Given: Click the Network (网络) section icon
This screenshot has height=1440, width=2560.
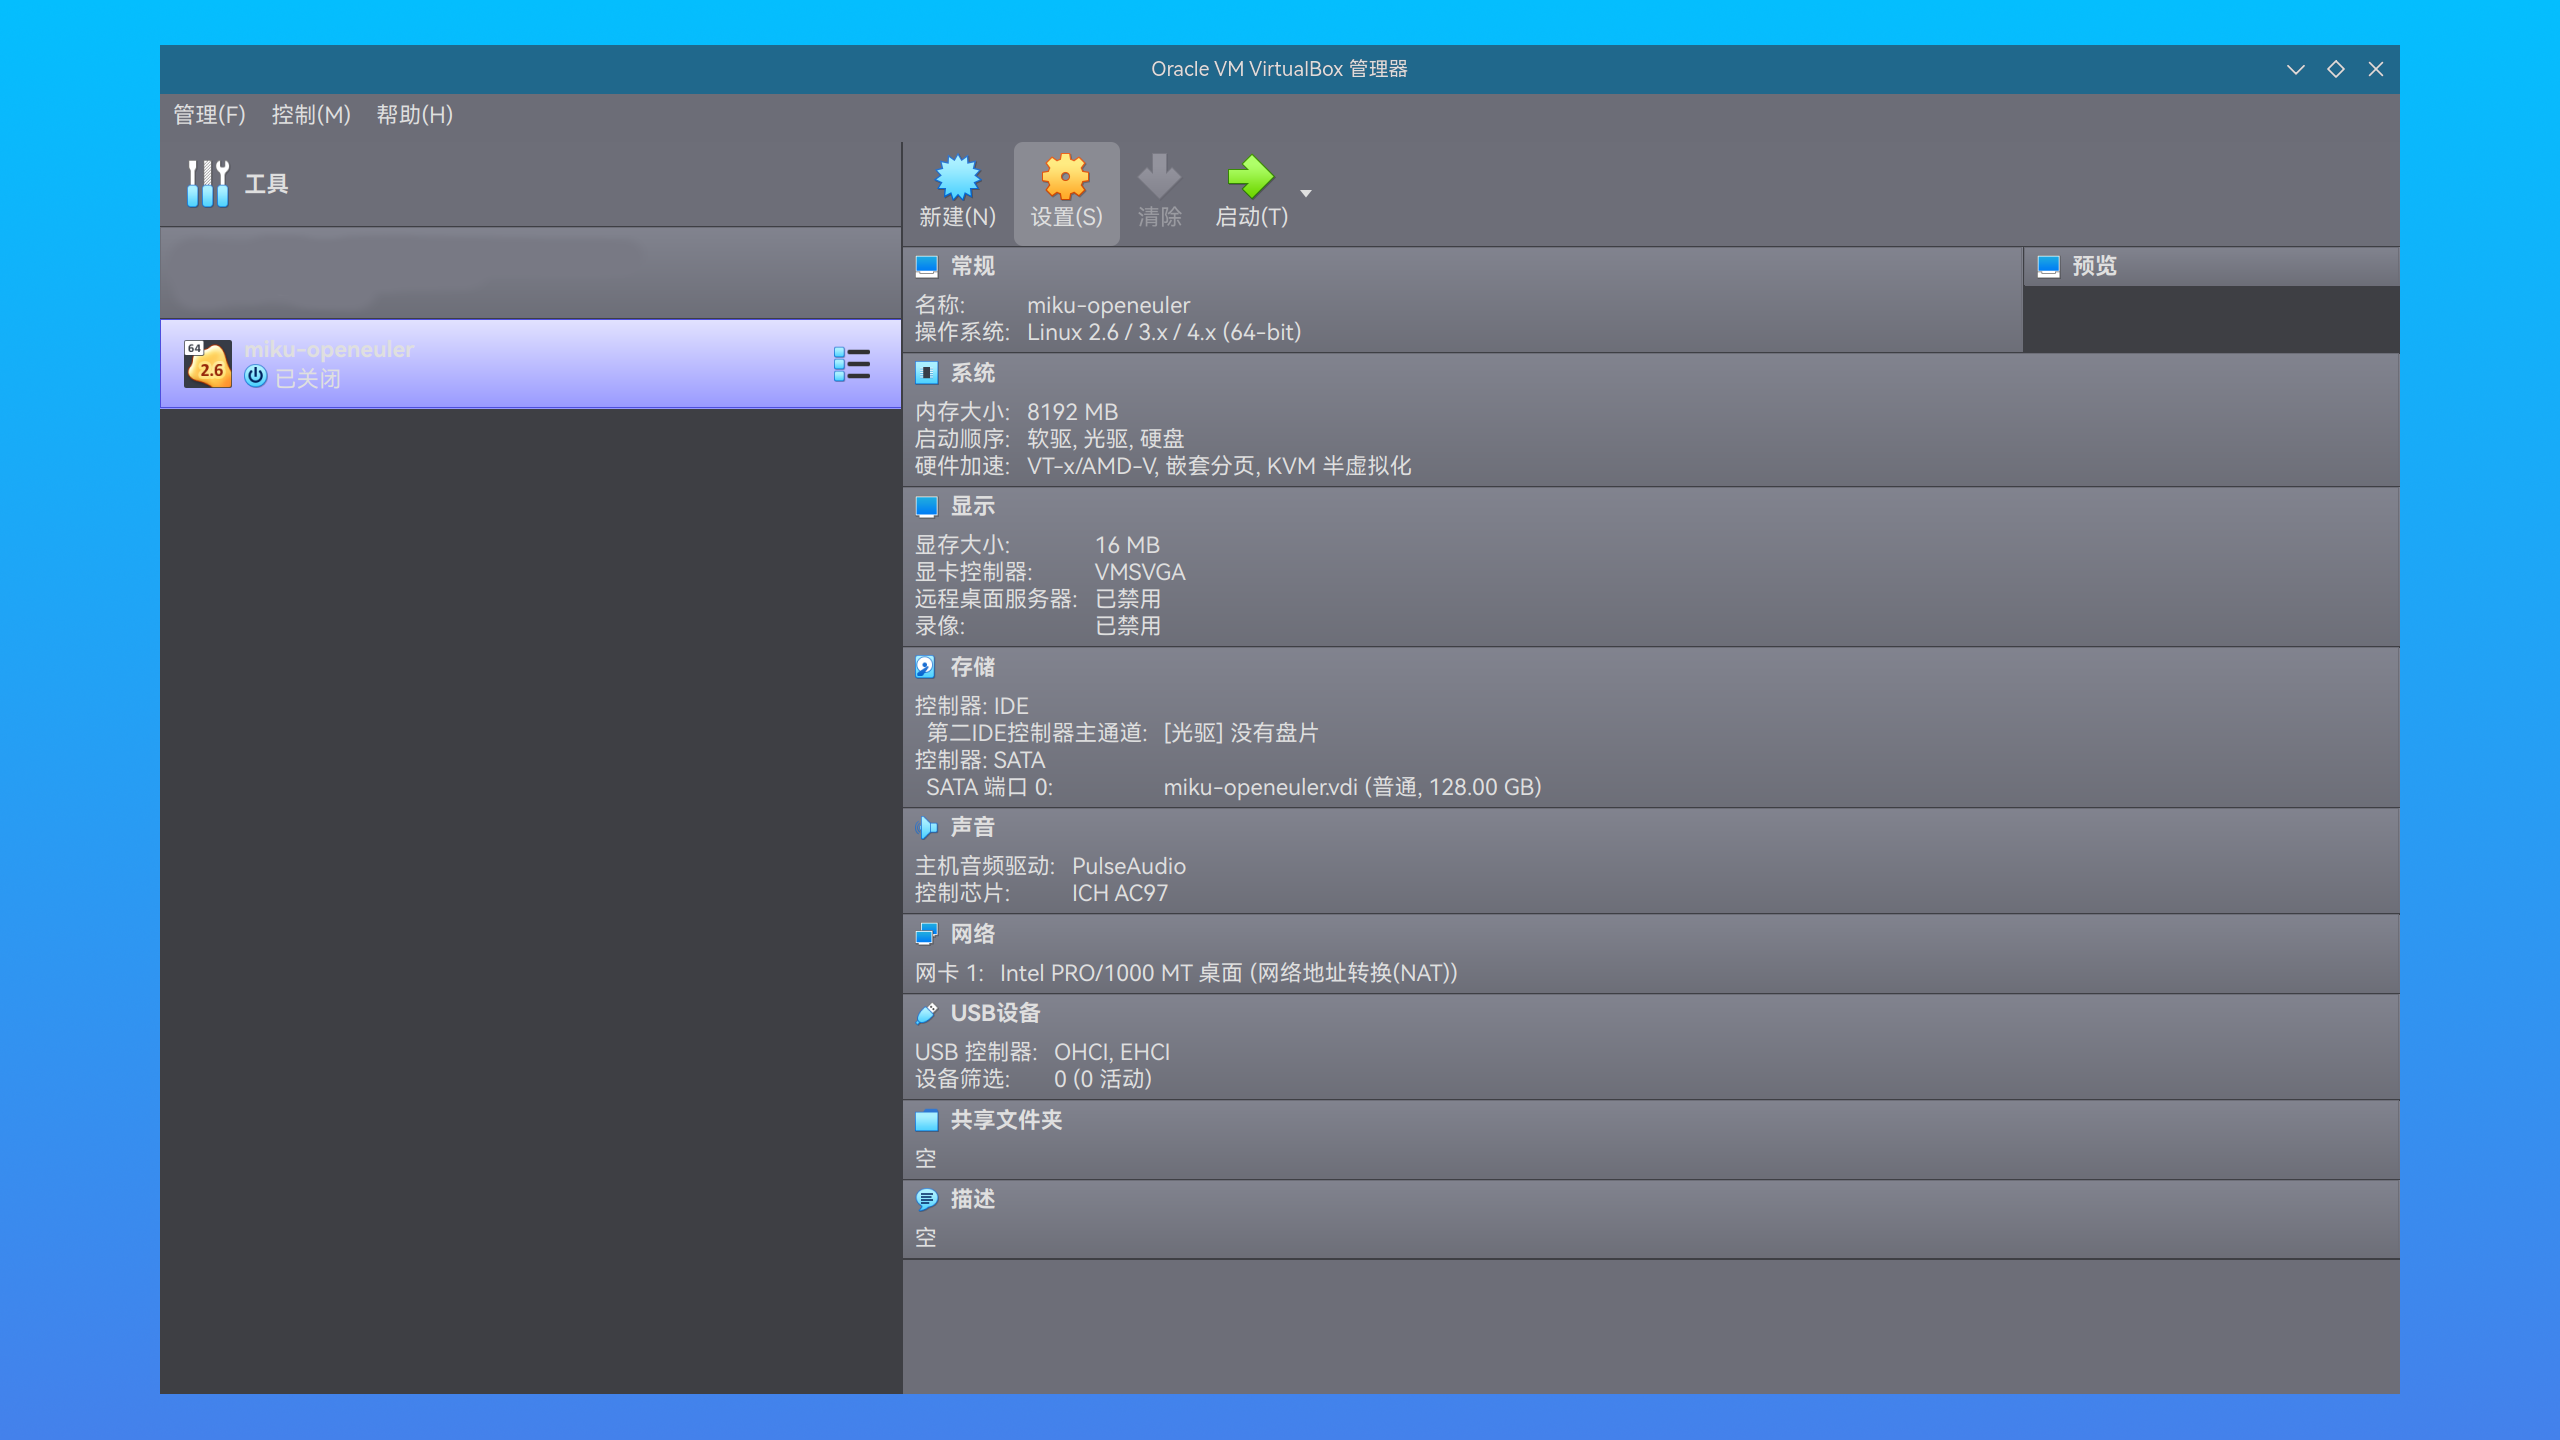Looking at the screenshot, I should click(x=927, y=934).
